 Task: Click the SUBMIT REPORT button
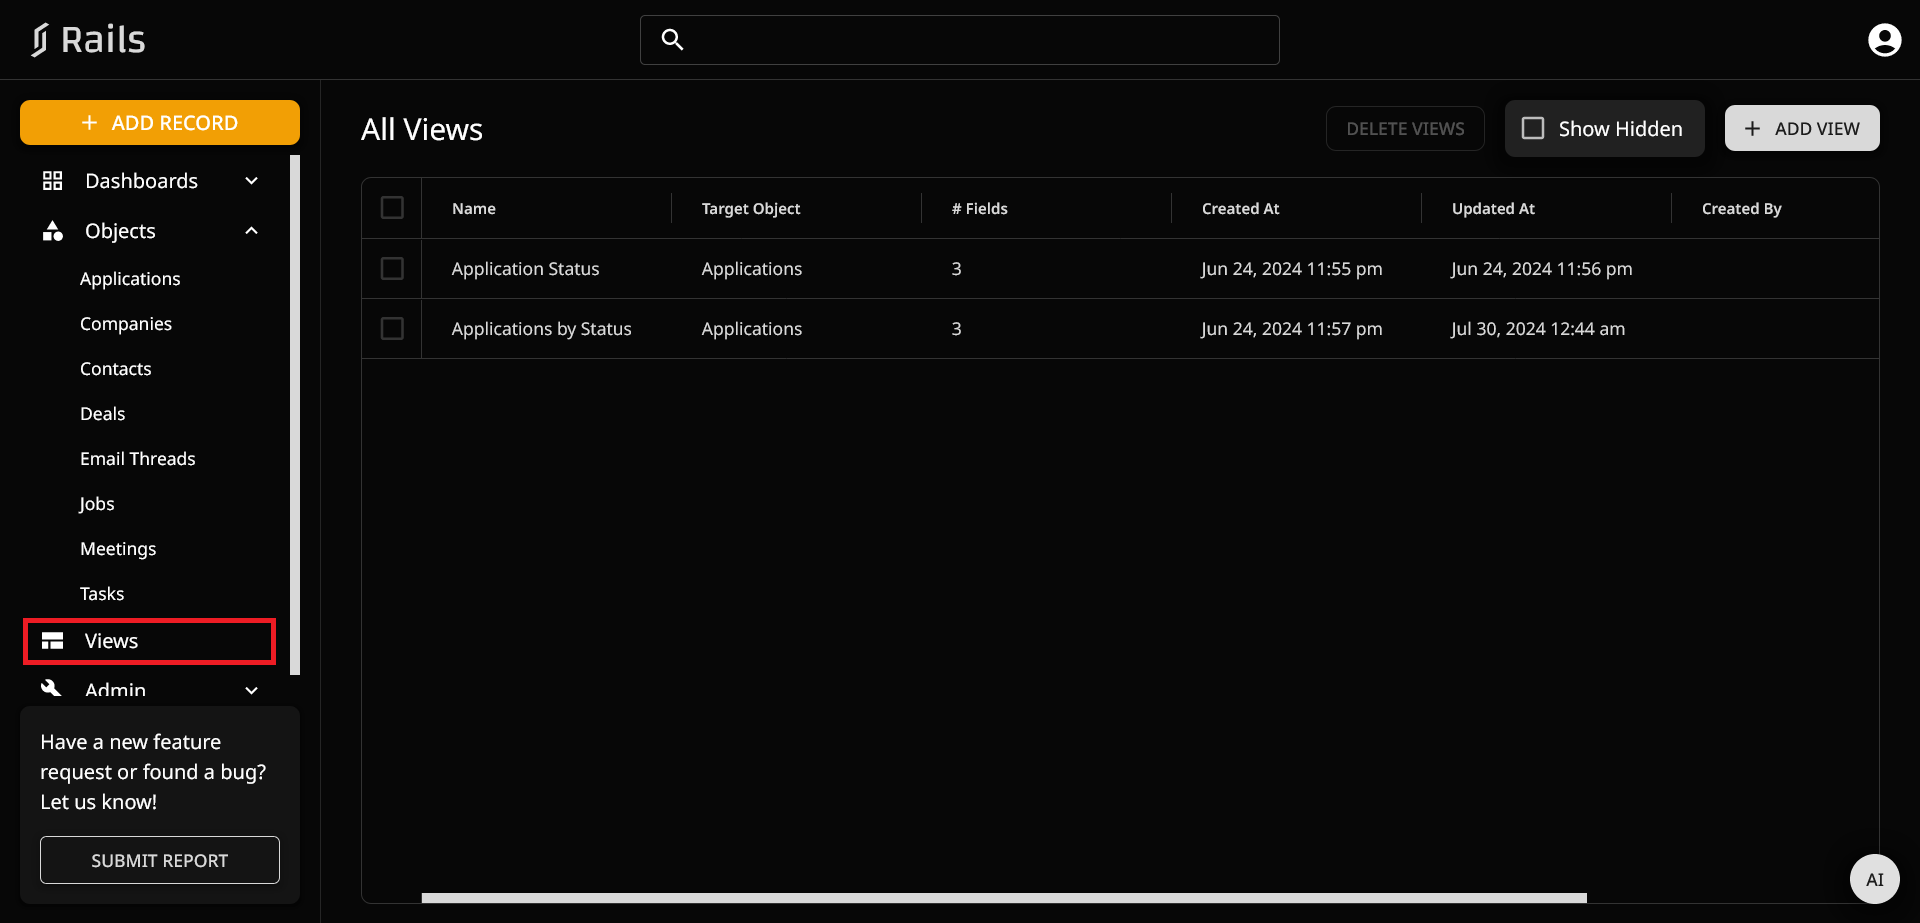(160, 860)
